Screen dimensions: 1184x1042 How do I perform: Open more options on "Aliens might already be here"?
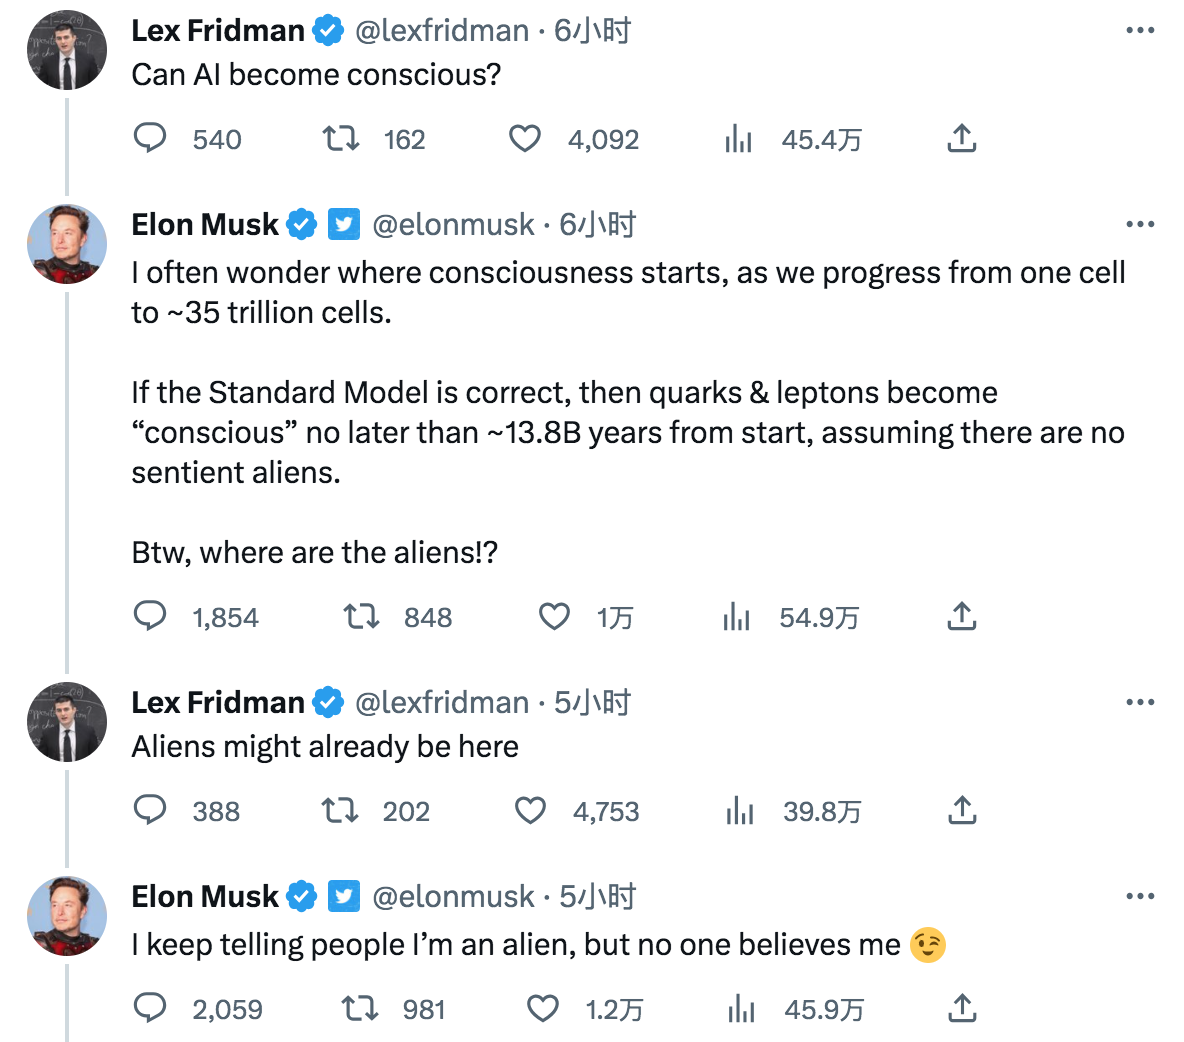(1140, 703)
